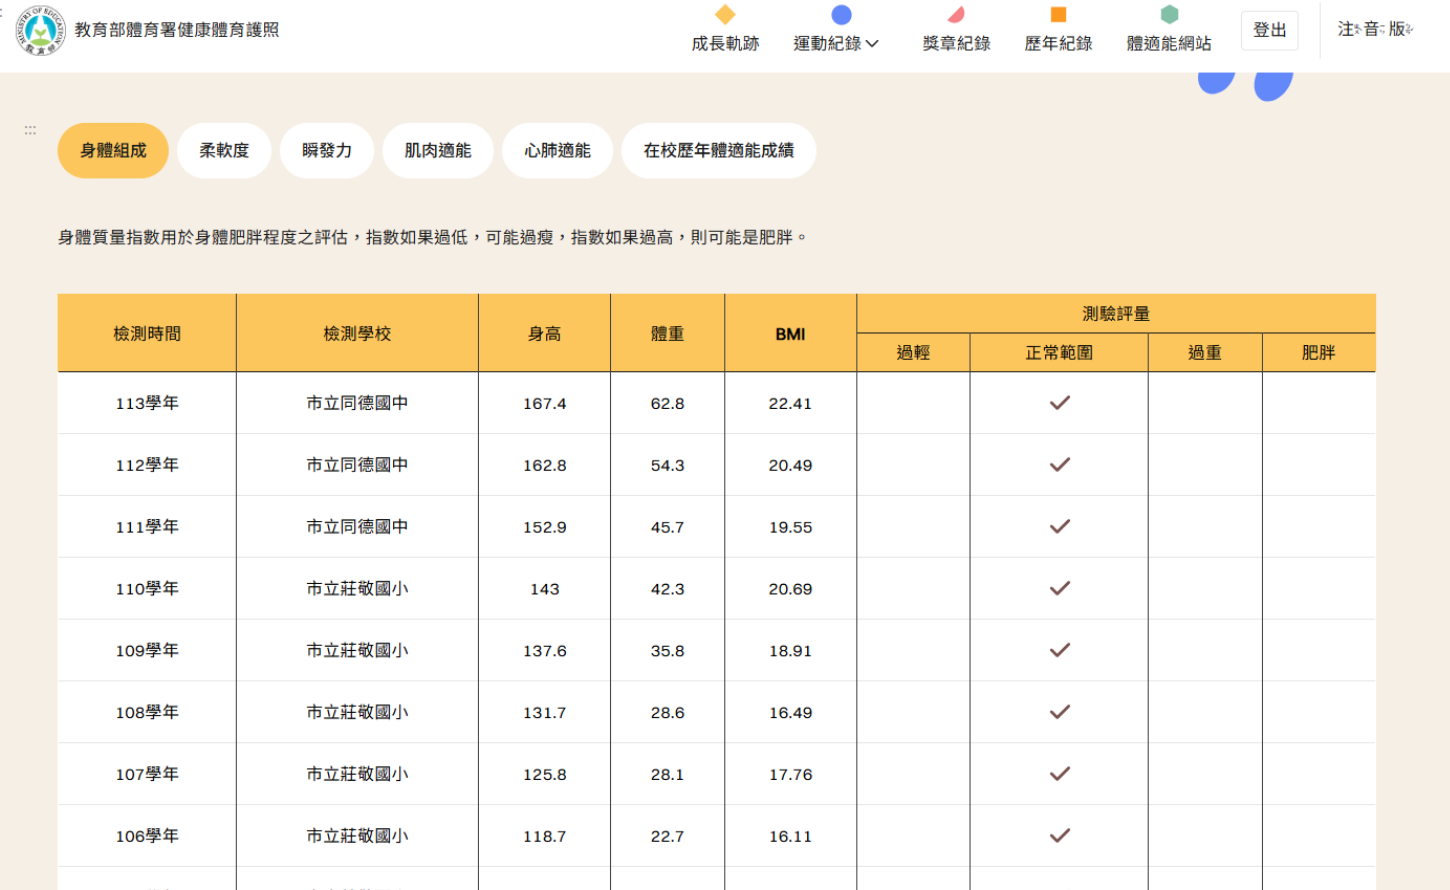
Task: Click the drag handle icon beside the tabs
Action: (29, 129)
